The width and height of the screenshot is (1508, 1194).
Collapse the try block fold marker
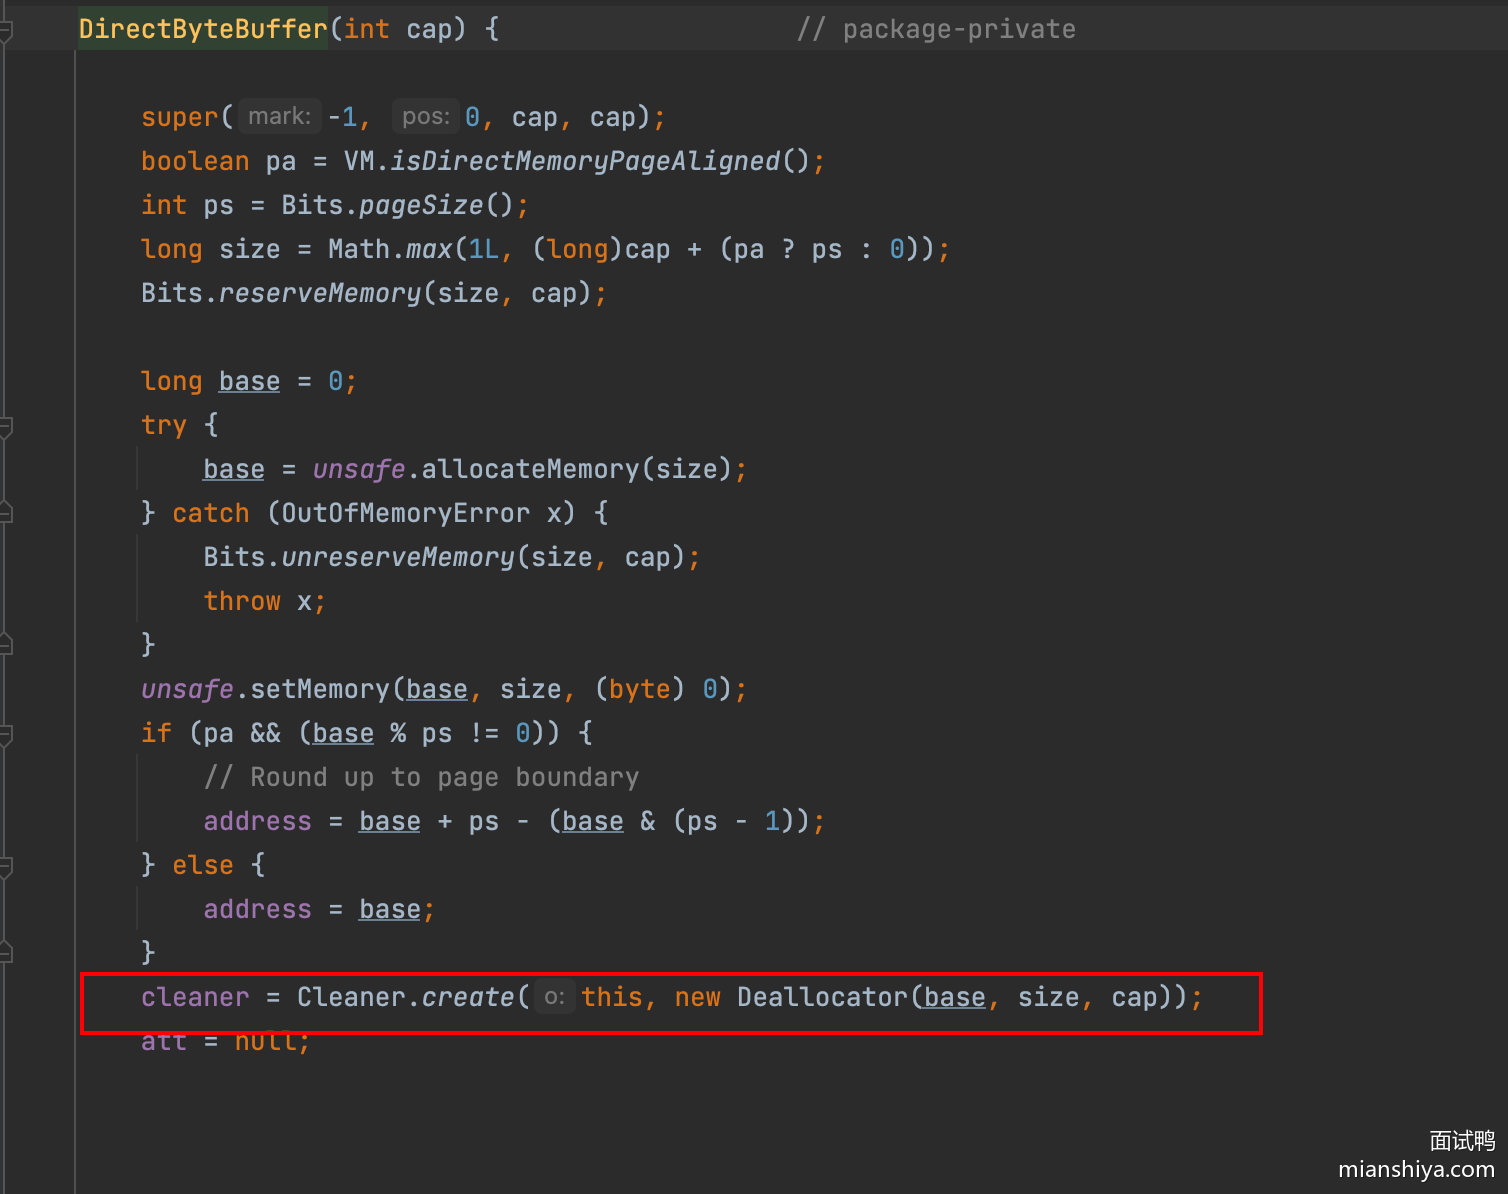5,426
